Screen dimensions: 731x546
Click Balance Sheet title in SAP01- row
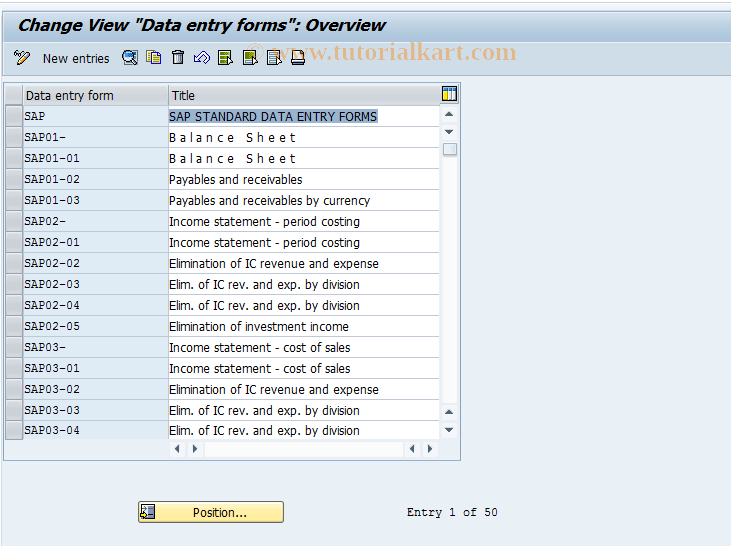[x=304, y=137]
